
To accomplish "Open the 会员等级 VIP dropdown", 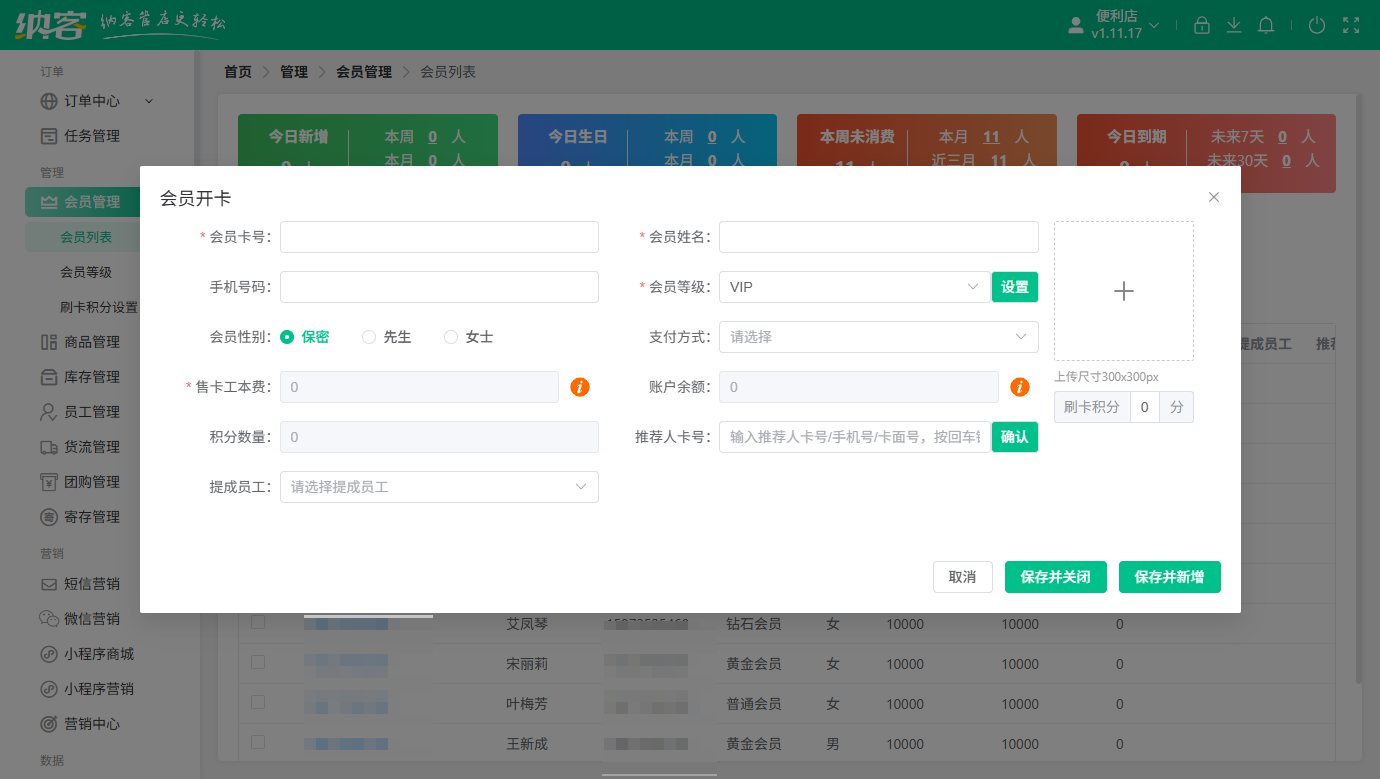I will pos(854,287).
